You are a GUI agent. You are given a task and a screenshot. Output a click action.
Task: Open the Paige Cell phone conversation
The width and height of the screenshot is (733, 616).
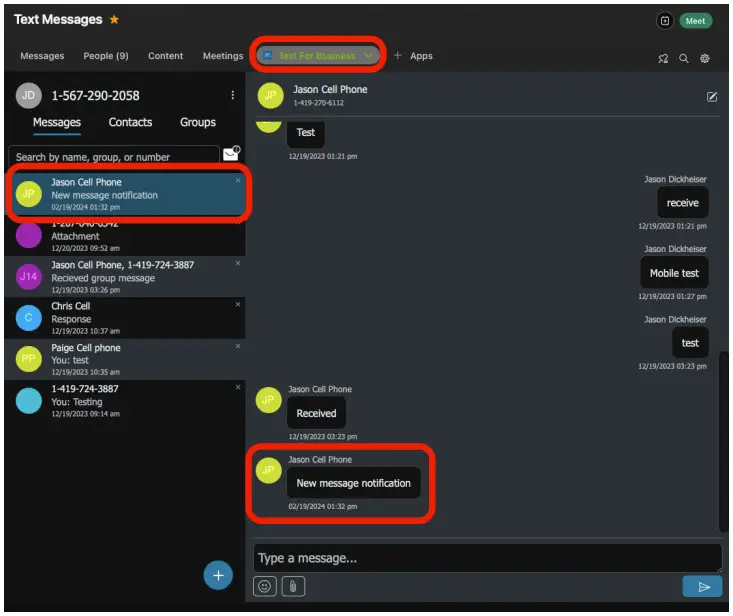click(x=125, y=359)
